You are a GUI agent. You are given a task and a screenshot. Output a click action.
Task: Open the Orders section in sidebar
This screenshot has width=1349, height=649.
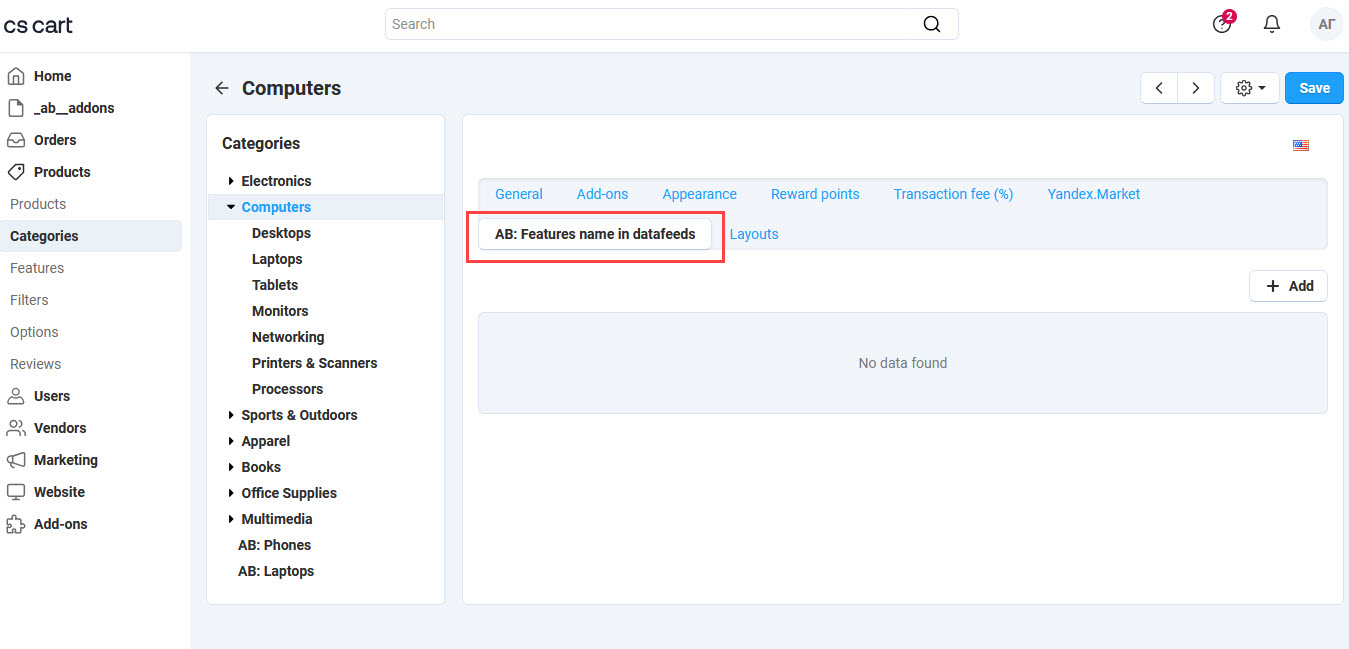(17, 139)
